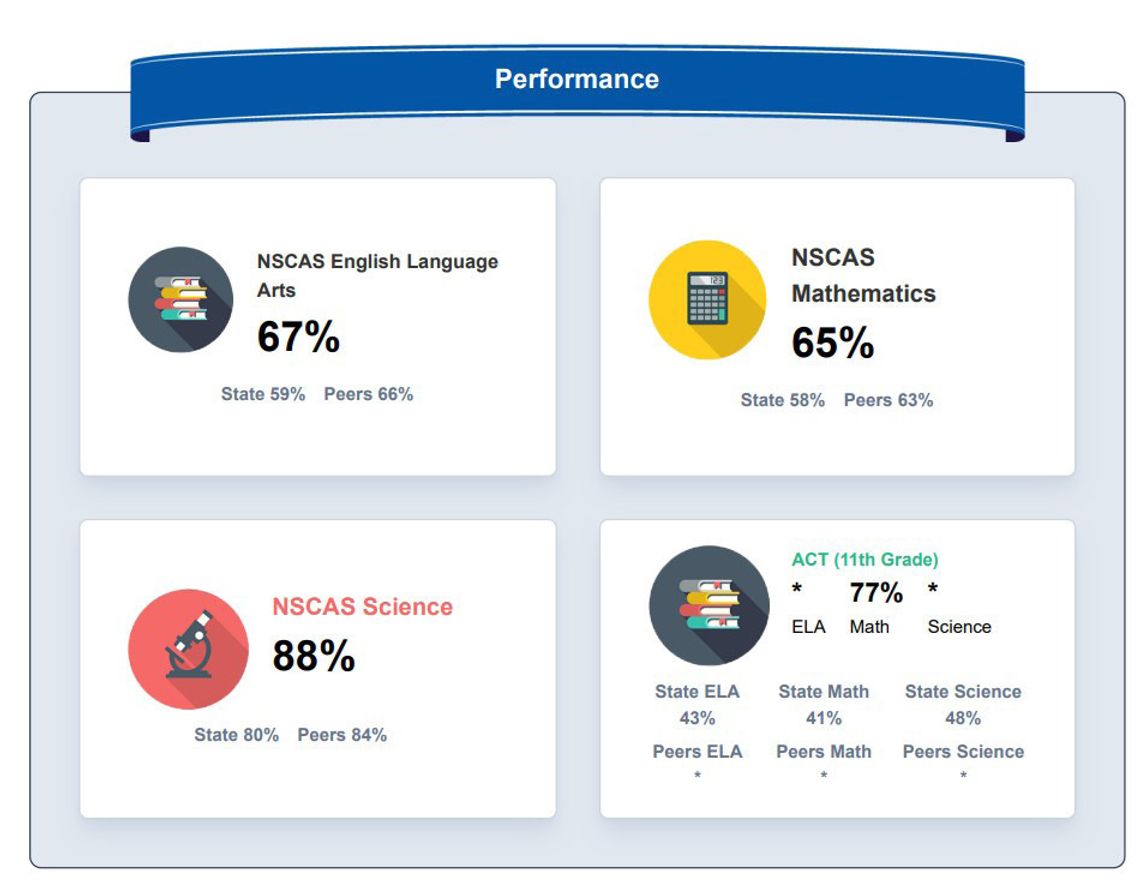Open the ACT (11th Grade) heading link

(864, 560)
